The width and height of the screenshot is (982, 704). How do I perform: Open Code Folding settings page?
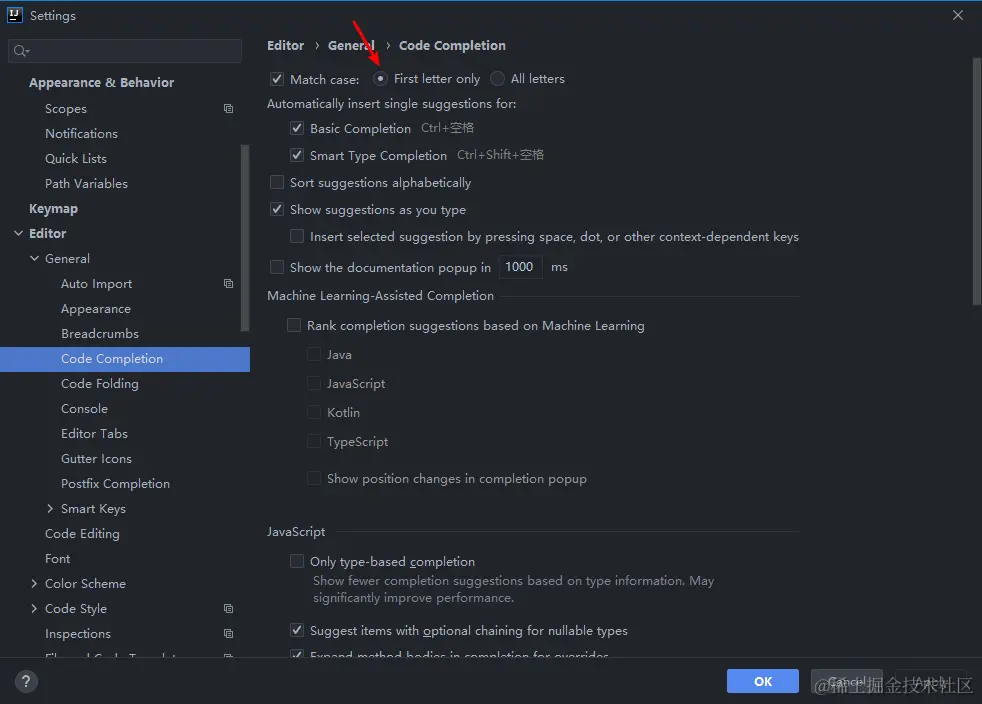(100, 383)
